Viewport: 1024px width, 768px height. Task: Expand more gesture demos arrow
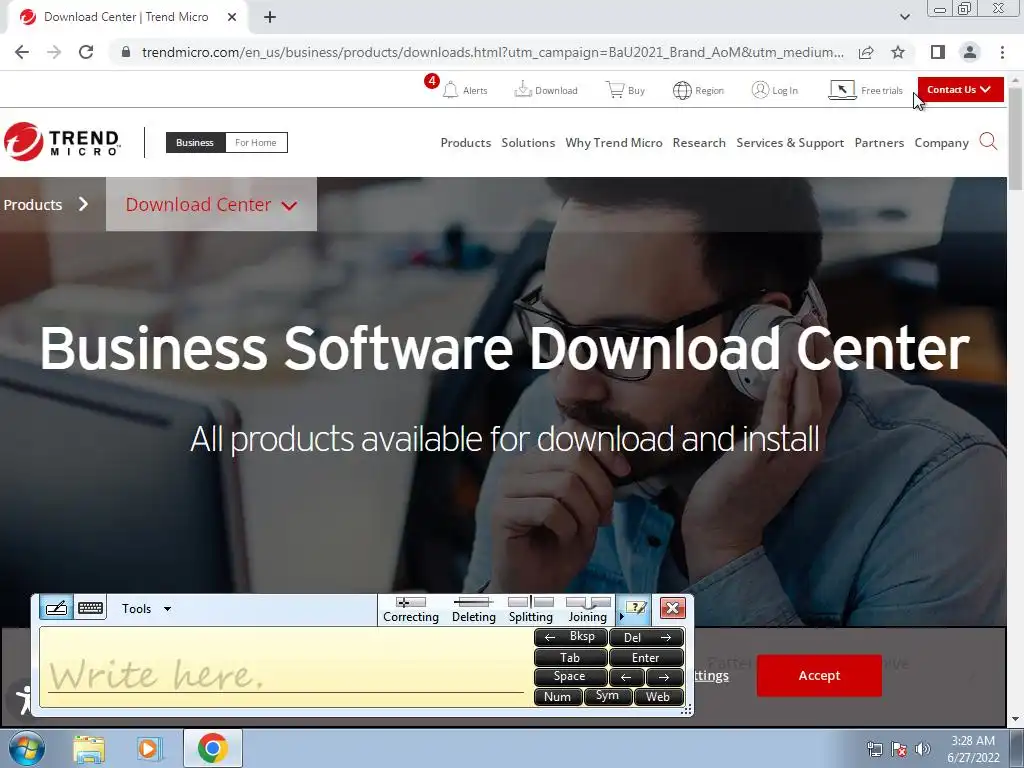622,616
